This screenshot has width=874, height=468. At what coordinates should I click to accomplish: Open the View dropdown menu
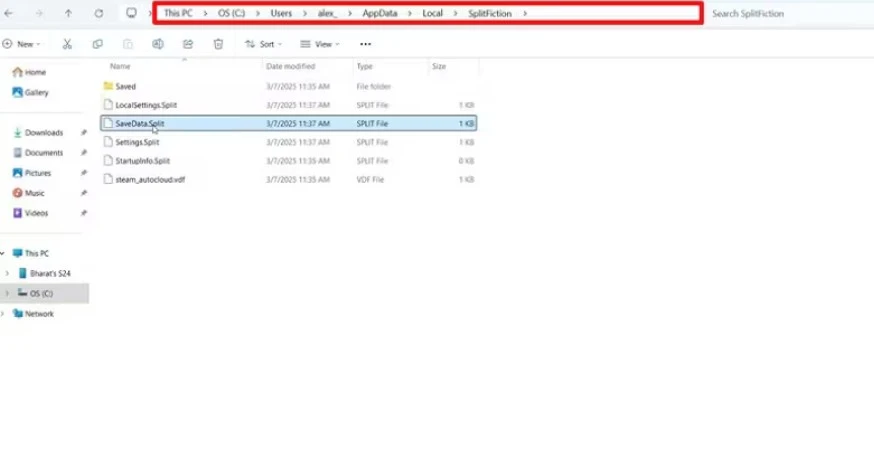(321, 44)
